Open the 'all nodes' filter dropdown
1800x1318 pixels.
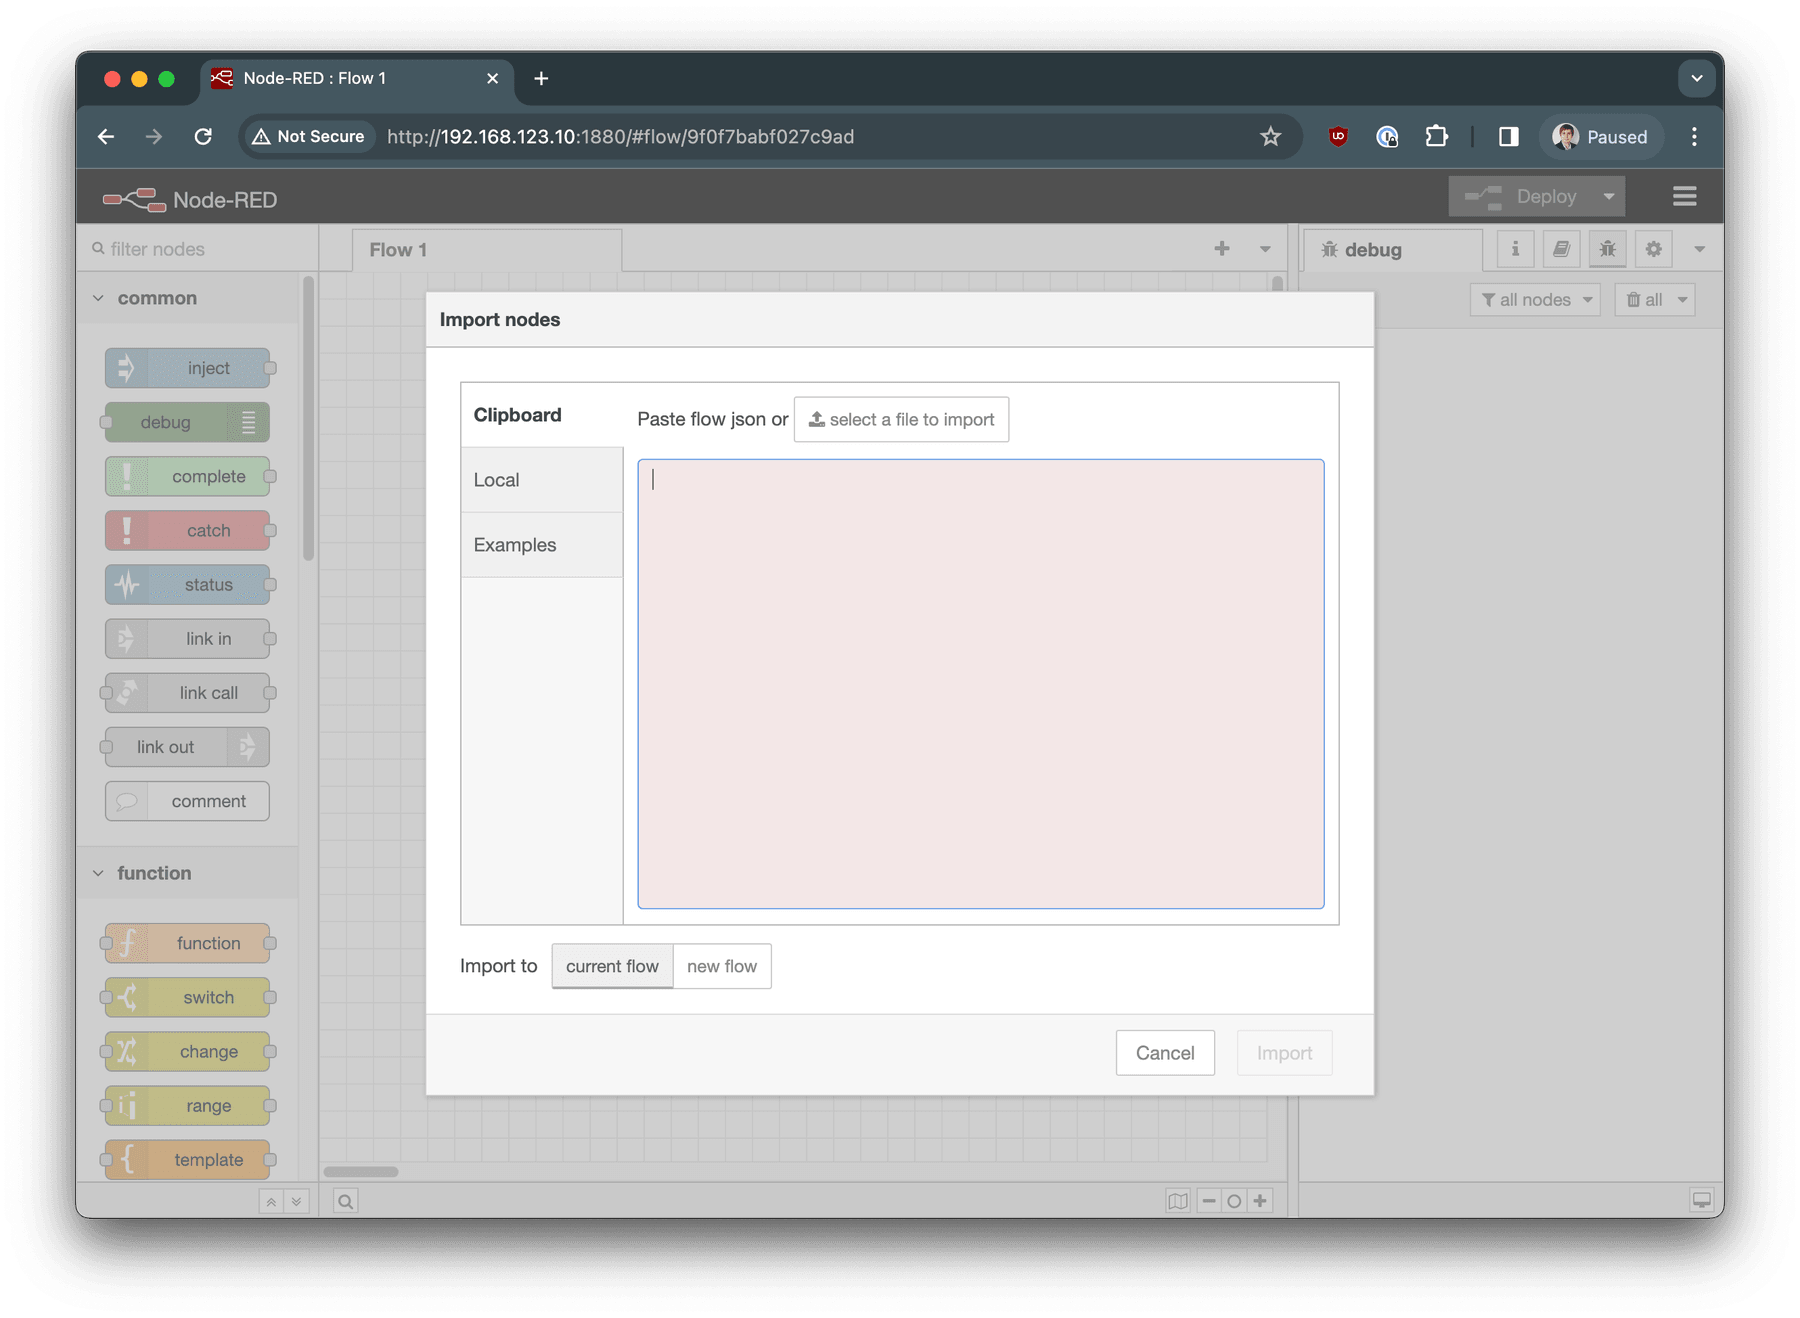[x=1534, y=299]
